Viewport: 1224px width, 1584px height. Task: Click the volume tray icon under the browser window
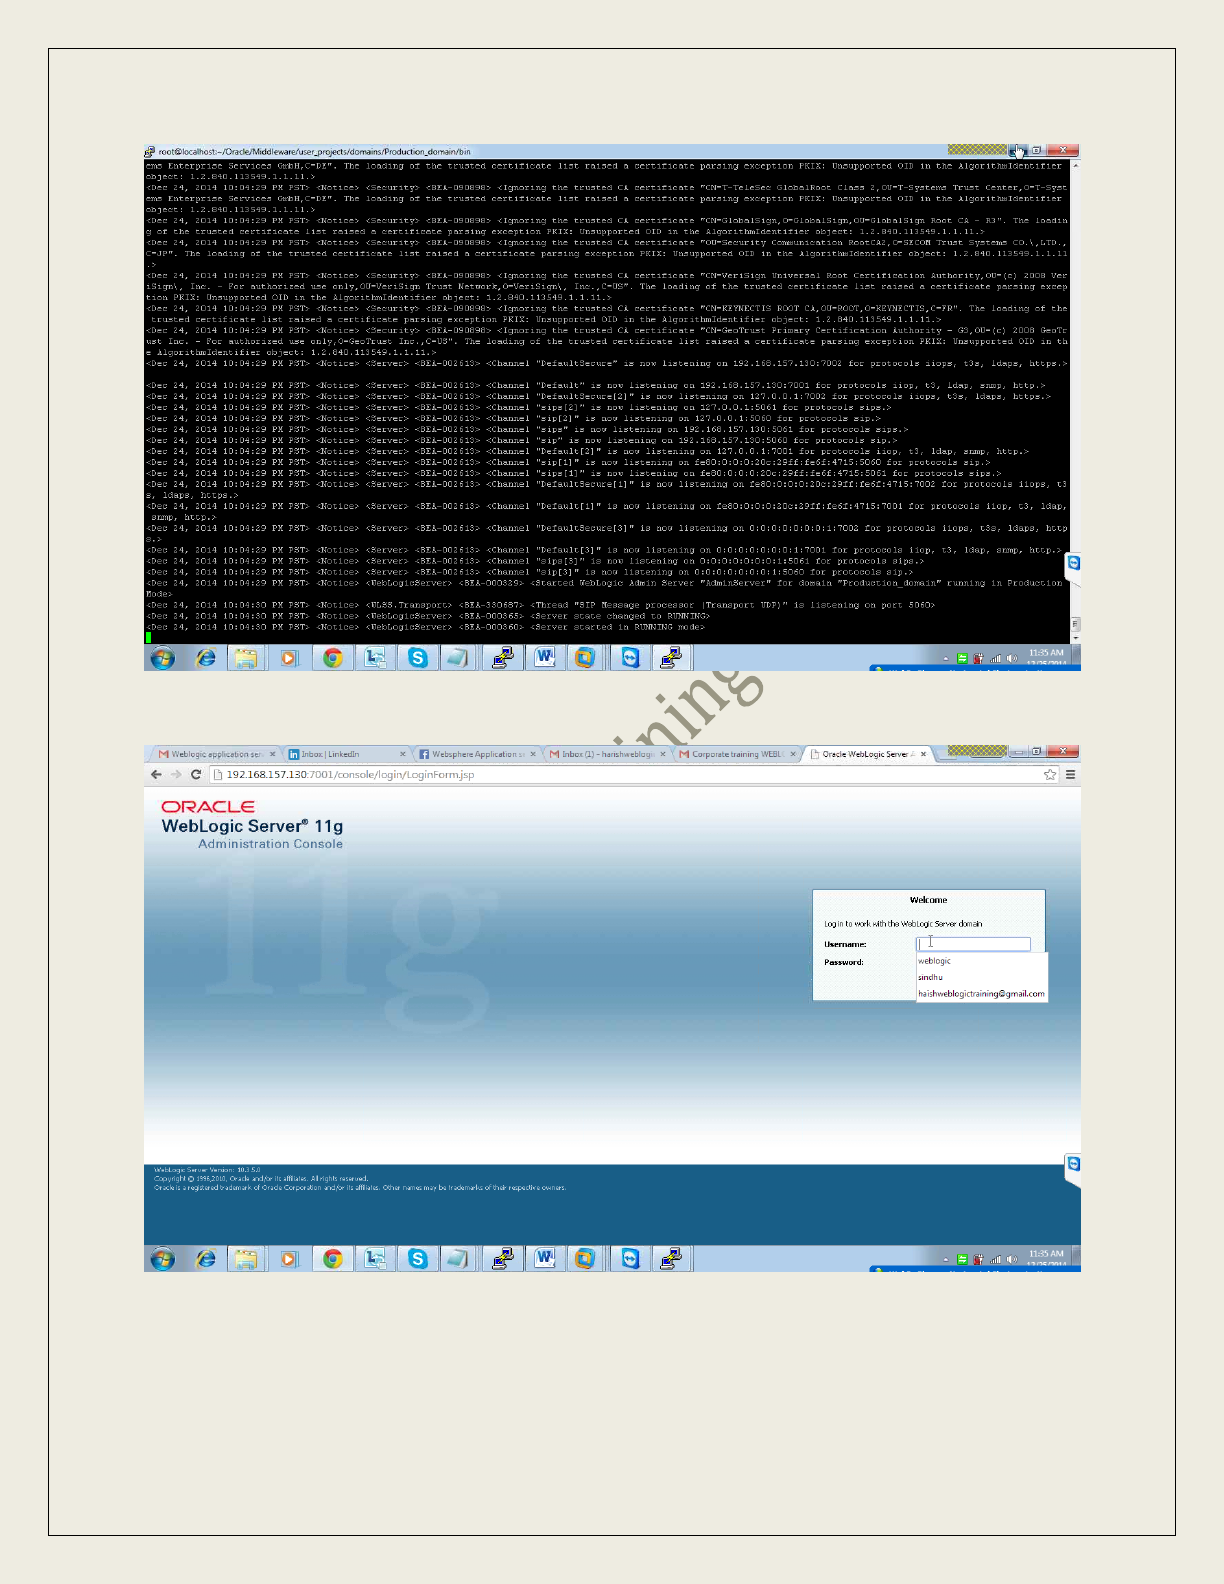pos(1012,1259)
